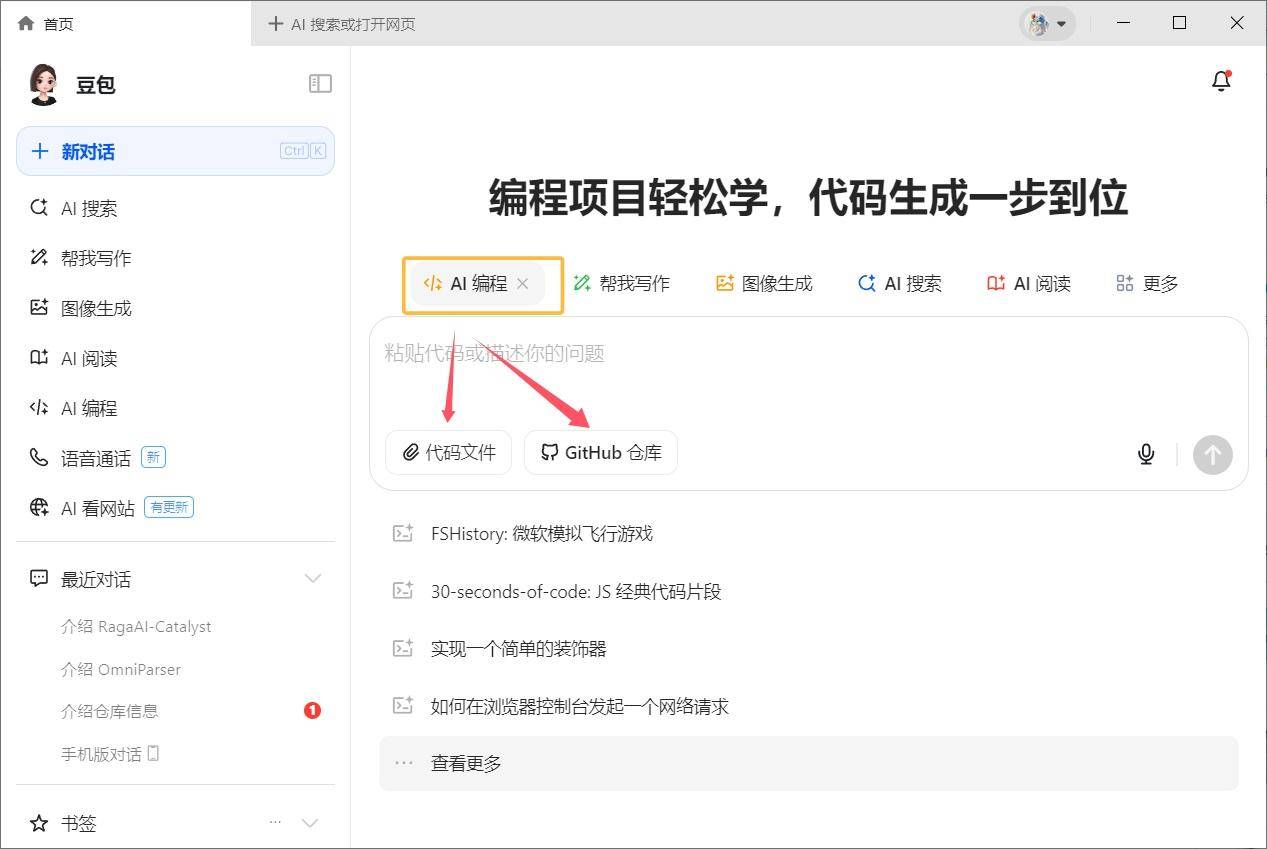The height and width of the screenshot is (849, 1267).
Task: Close the AI 编程 skill chip
Action: pos(522,283)
